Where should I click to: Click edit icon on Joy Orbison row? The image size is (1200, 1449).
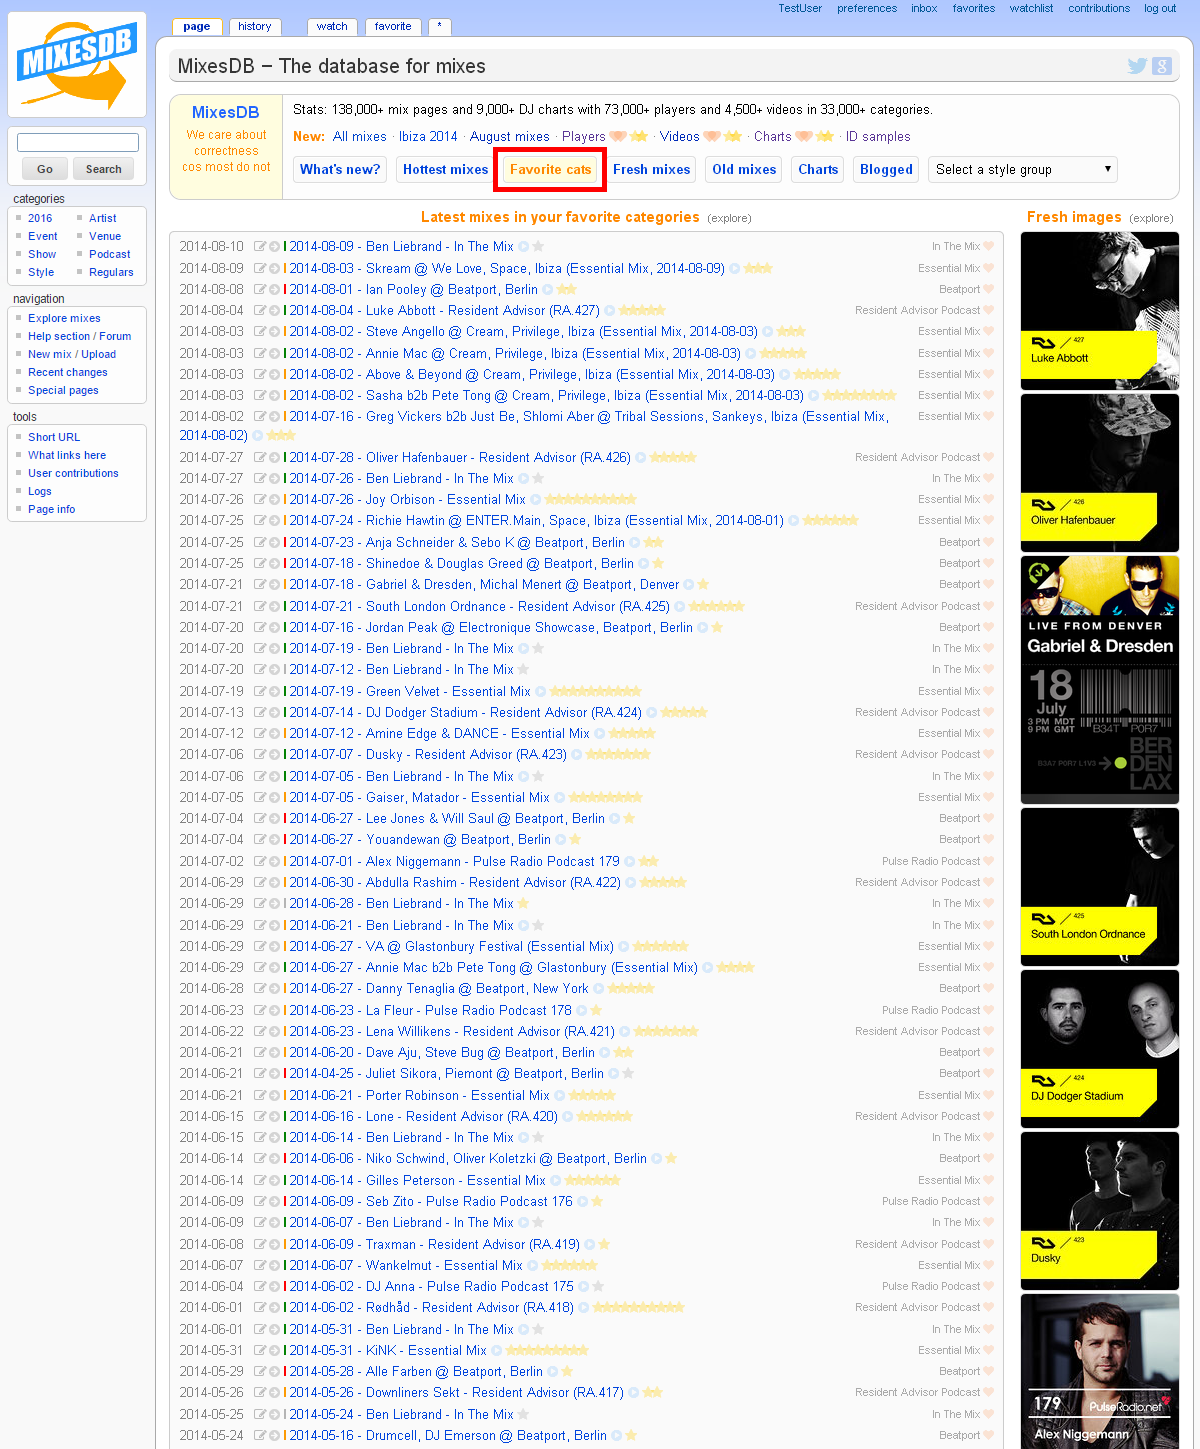pos(260,500)
